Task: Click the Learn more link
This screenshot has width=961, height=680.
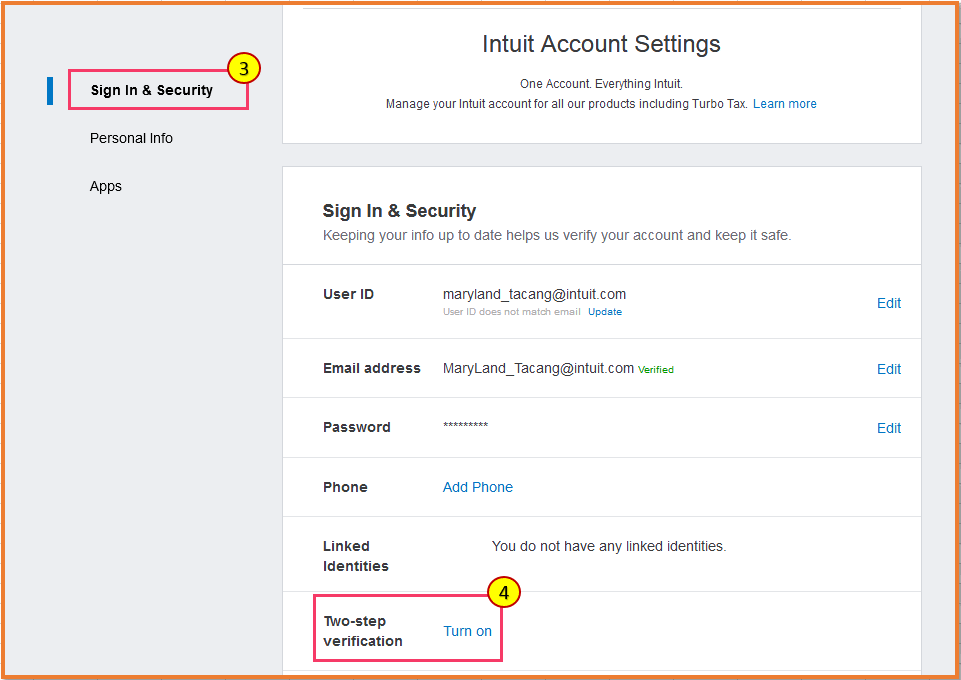Action: pos(784,103)
